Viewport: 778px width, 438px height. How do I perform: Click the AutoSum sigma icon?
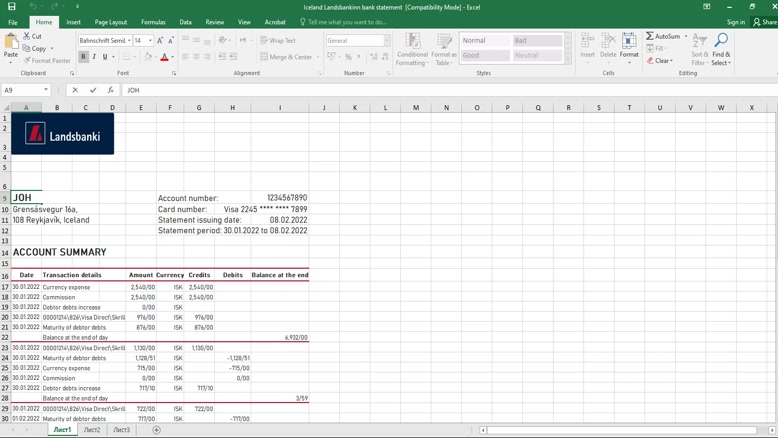pos(650,36)
